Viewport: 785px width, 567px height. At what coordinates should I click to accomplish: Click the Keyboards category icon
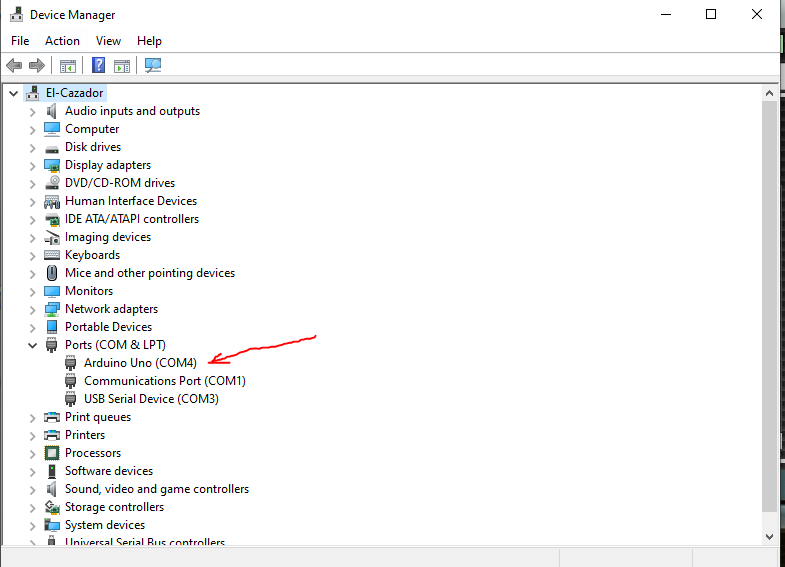click(x=52, y=255)
